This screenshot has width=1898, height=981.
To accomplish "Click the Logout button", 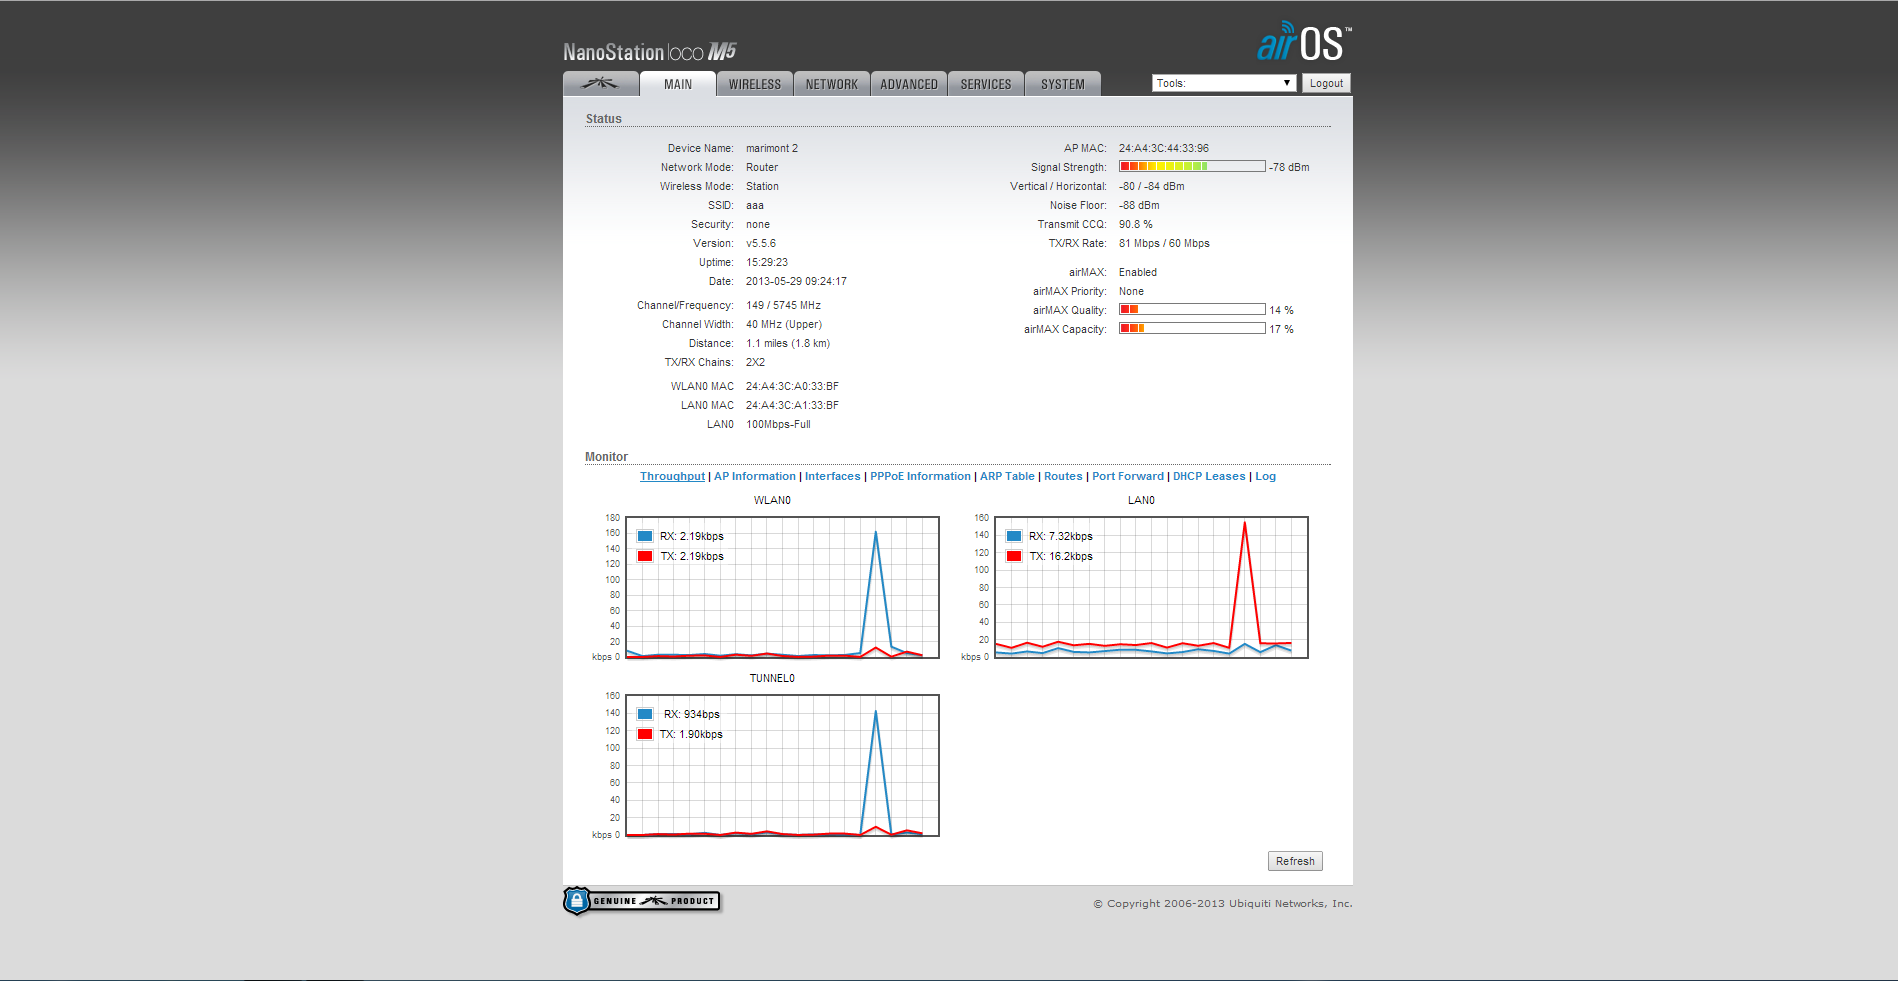I will (1326, 83).
